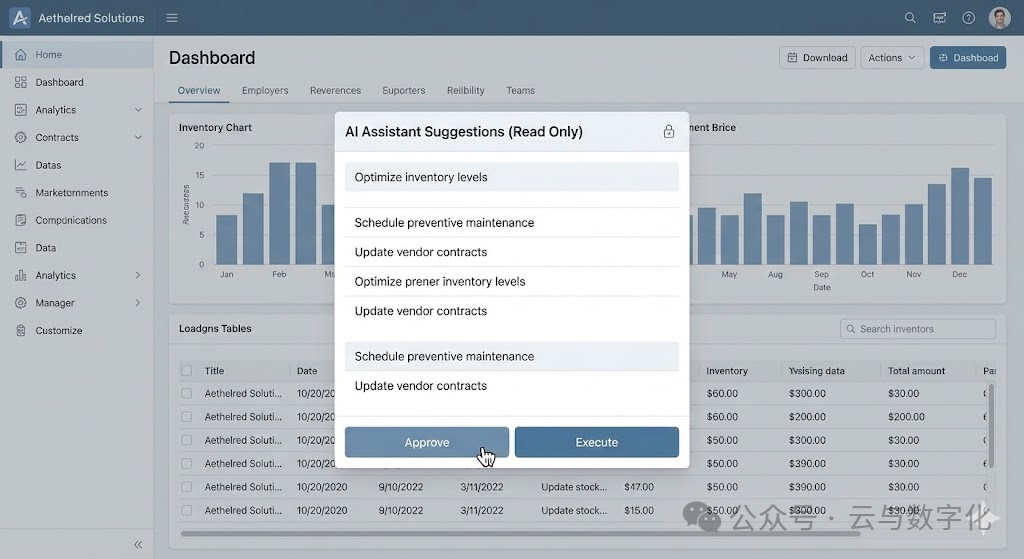Screen dimensions: 1024x559
Task: Click the Datas line chart icon
Action: pyautogui.click(x=21, y=165)
